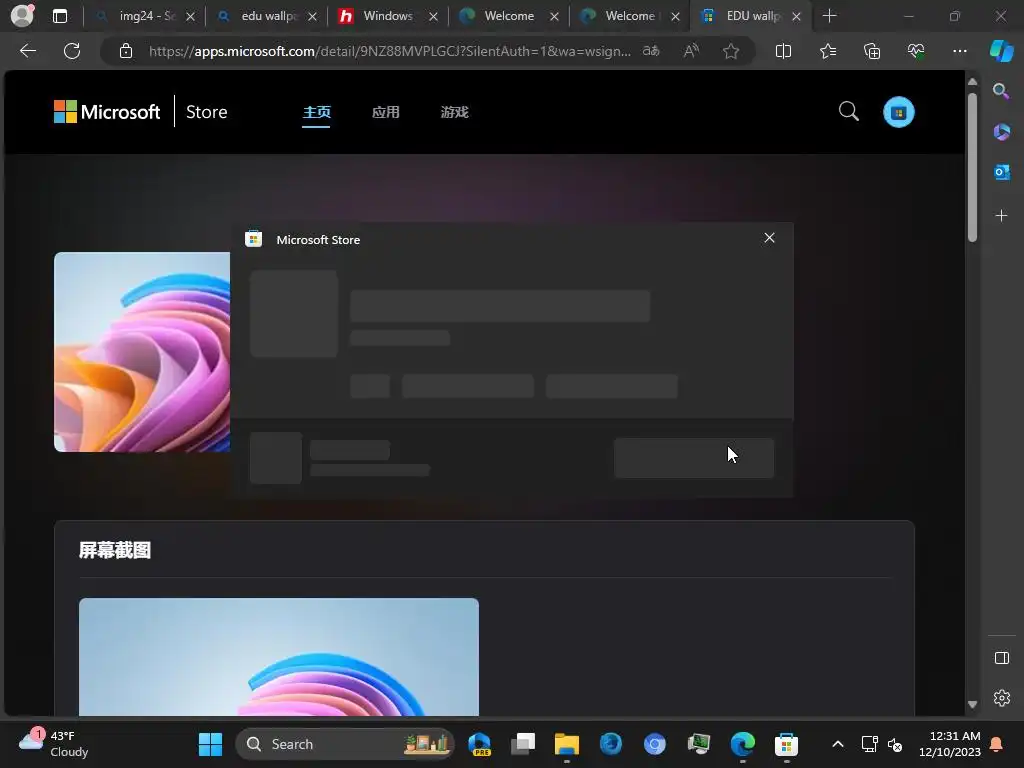Image resolution: width=1024 pixels, height=768 pixels.
Task: Click the sidebar search icon
Action: pos(1001,91)
